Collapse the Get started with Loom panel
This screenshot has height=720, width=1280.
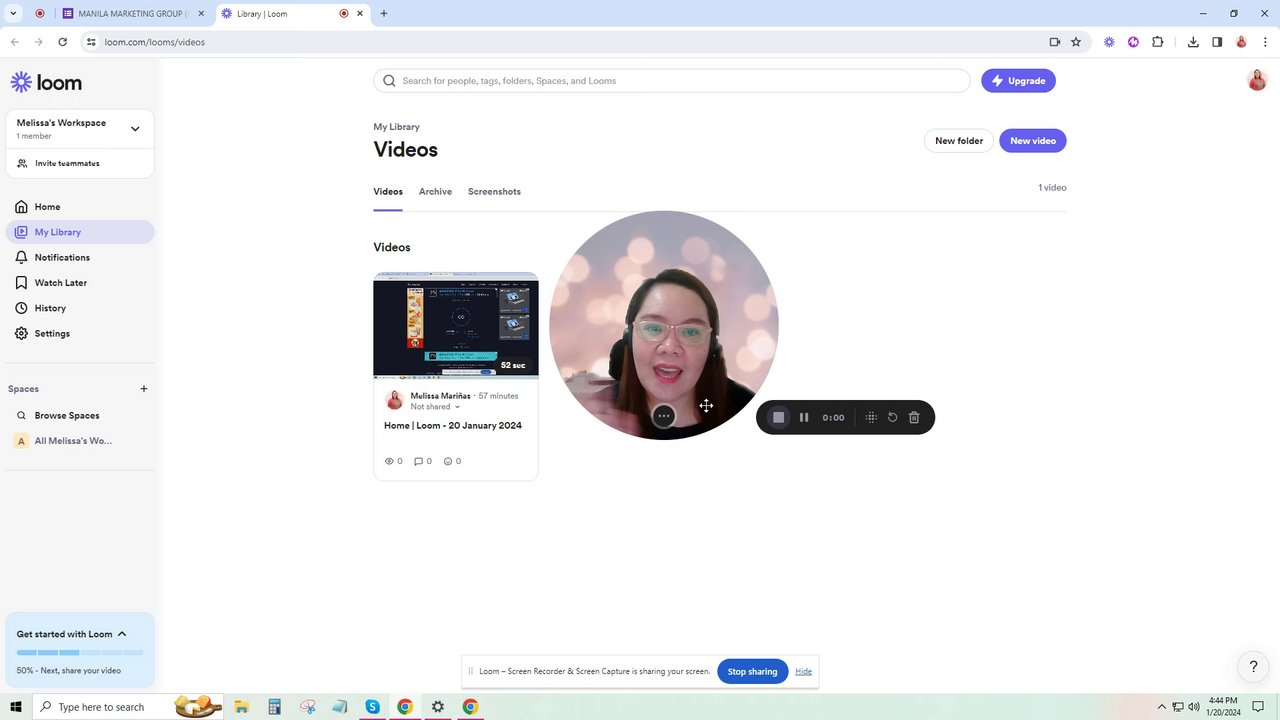[x=122, y=634]
